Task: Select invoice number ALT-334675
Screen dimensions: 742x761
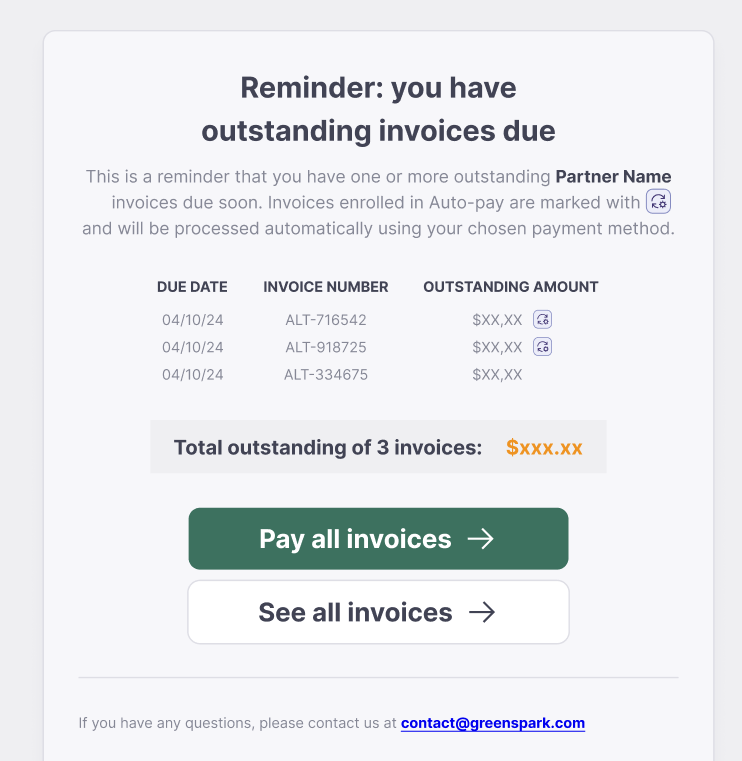Action: tap(326, 375)
